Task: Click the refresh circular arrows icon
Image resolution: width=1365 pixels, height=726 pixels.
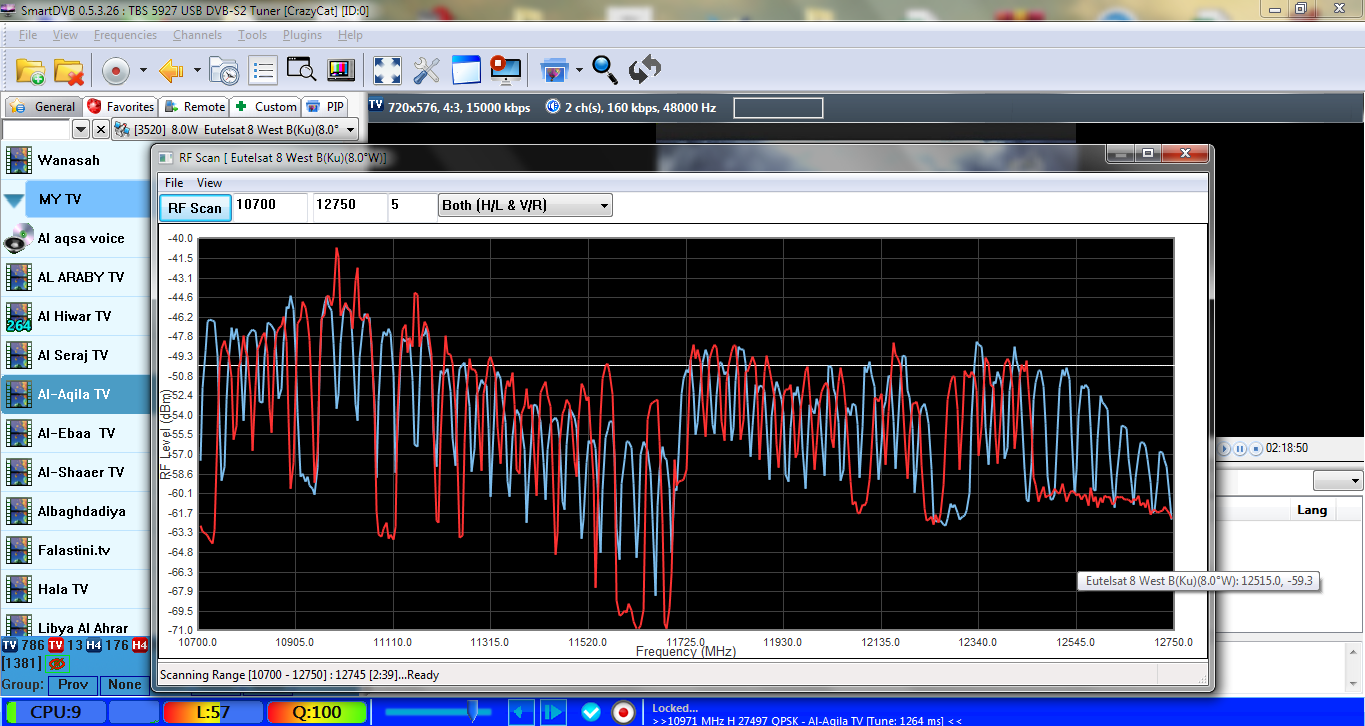Action: point(645,70)
